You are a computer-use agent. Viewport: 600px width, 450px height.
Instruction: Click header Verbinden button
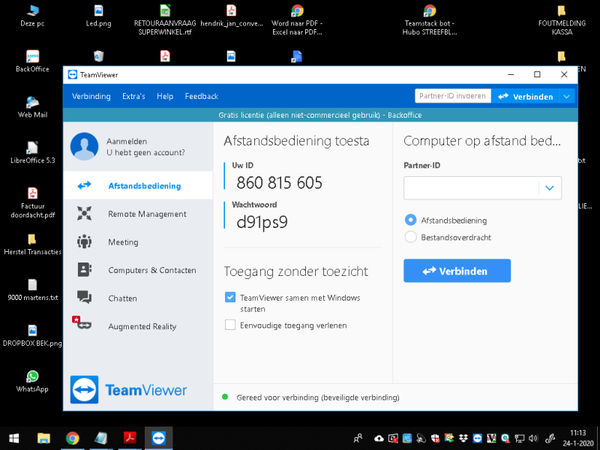pyautogui.click(x=525, y=96)
